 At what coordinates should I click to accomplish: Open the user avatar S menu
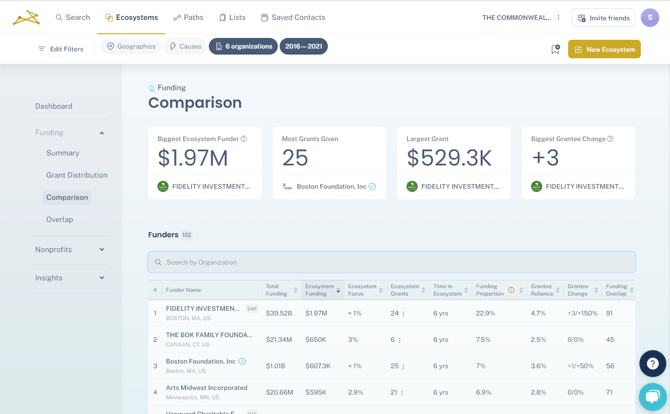[650, 18]
